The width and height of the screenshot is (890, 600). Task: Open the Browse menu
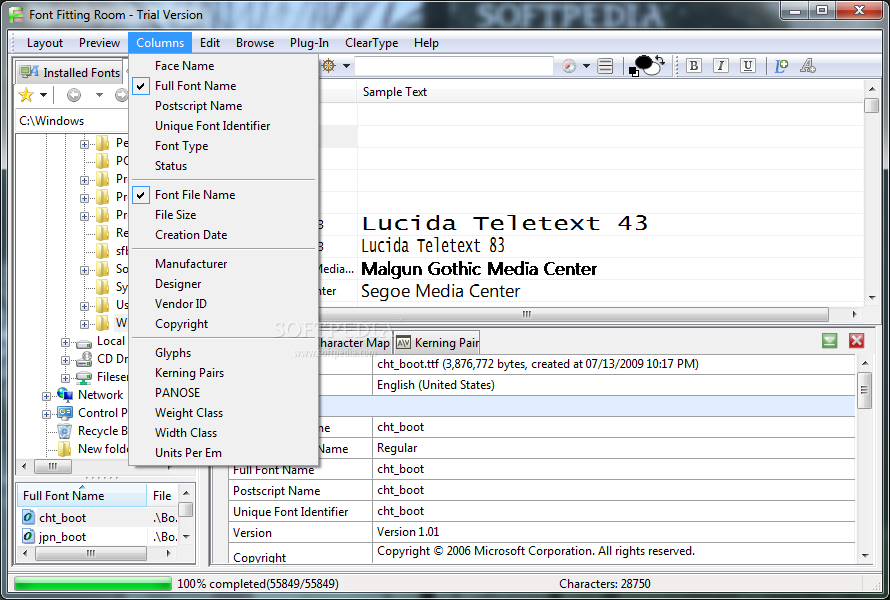pyautogui.click(x=255, y=43)
